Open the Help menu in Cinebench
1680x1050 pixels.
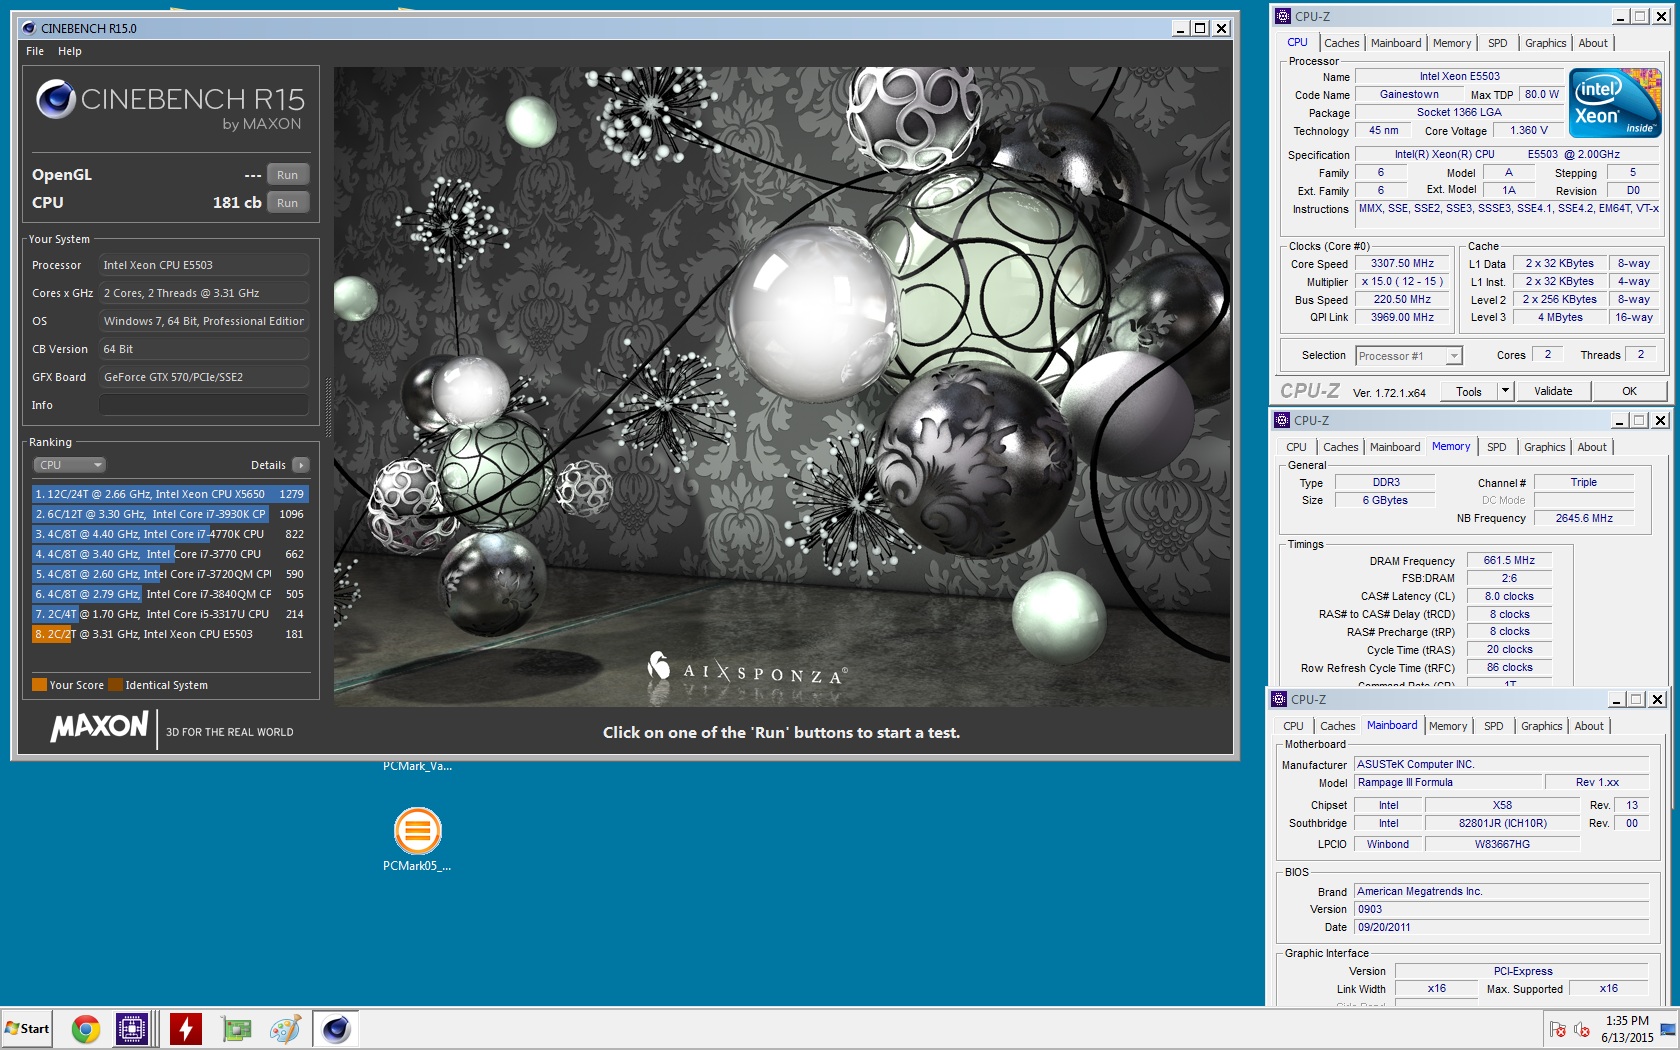[70, 51]
